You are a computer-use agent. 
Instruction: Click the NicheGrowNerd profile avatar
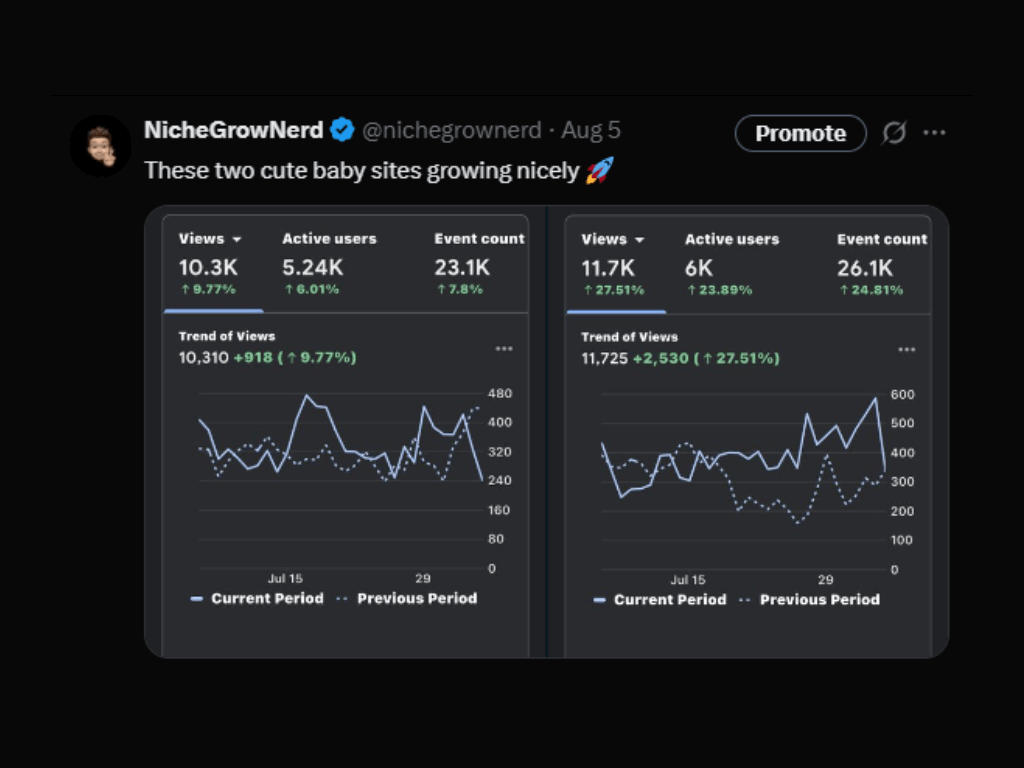[100, 146]
